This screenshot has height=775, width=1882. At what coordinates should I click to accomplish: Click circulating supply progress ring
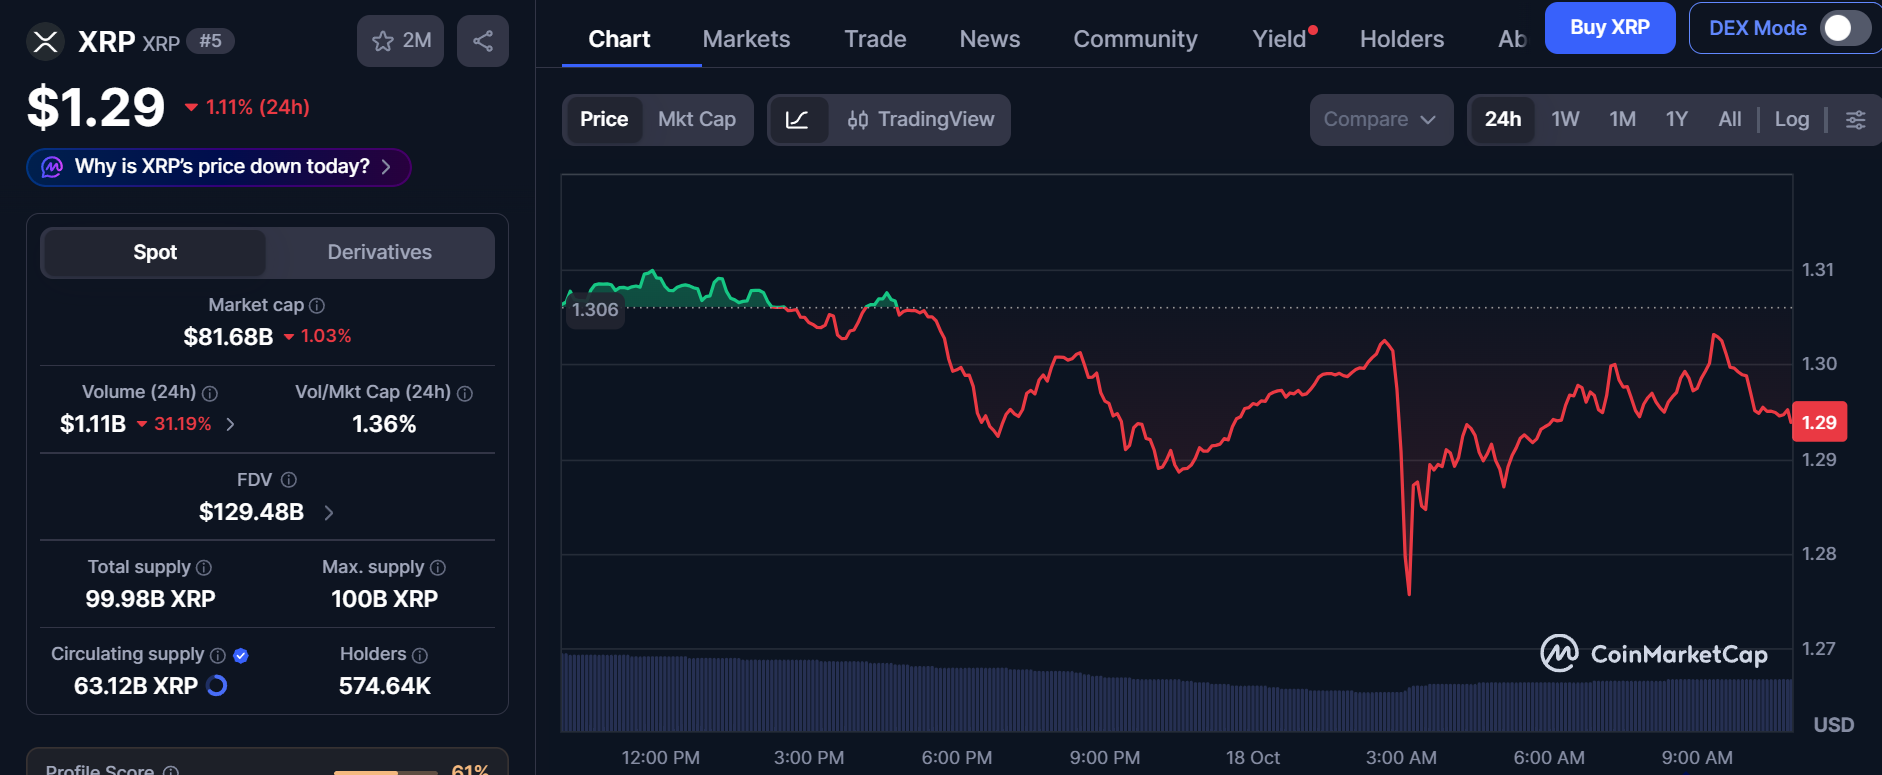(216, 686)
